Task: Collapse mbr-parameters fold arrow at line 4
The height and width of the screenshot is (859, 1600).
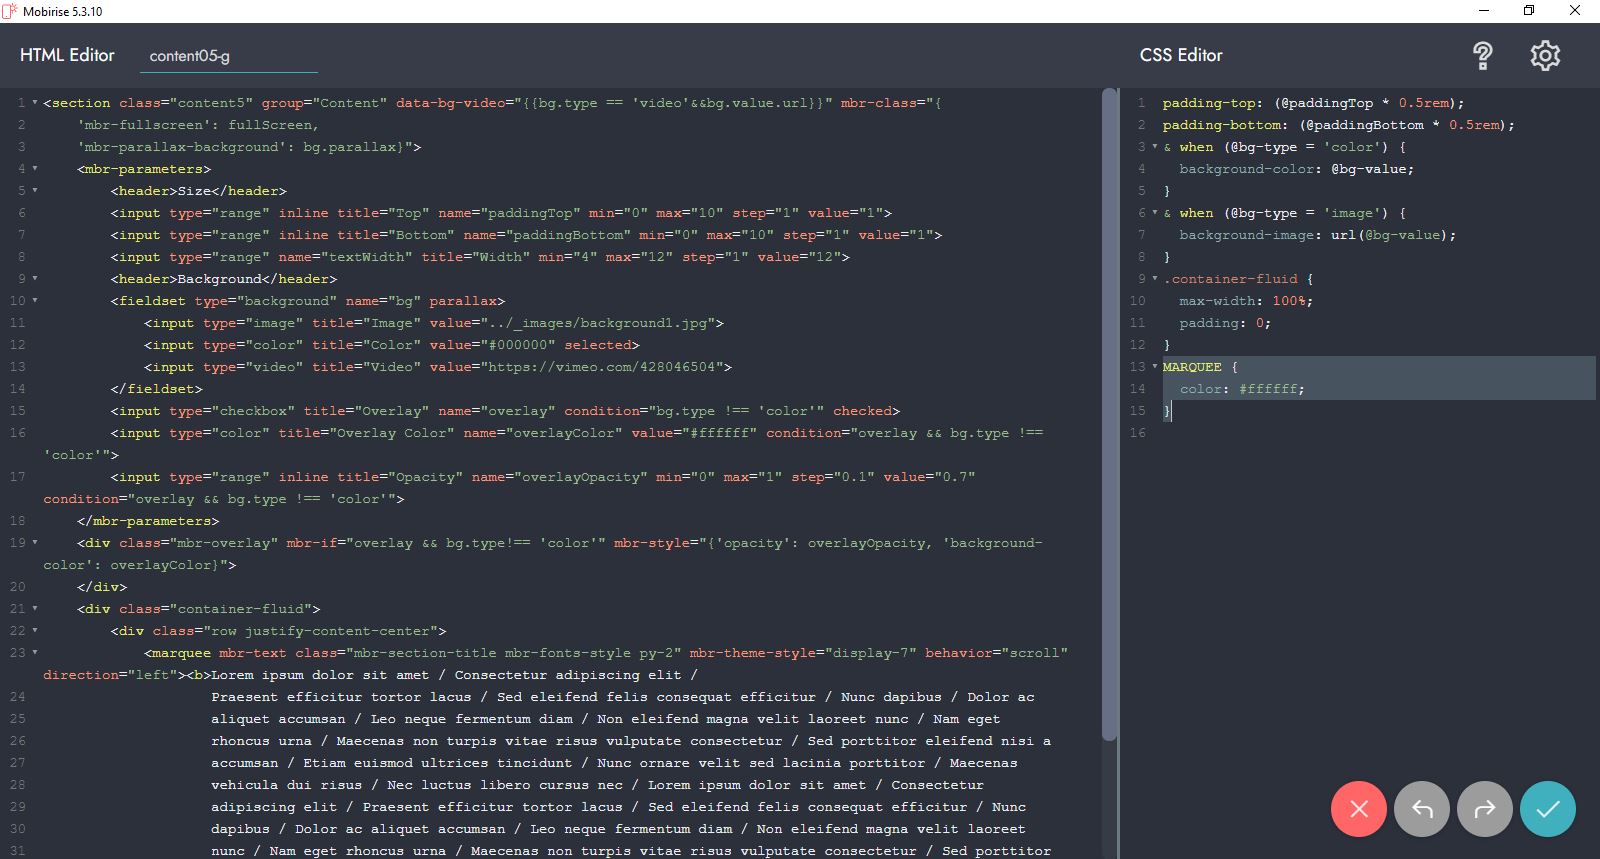Action: [x=35, y=169]
